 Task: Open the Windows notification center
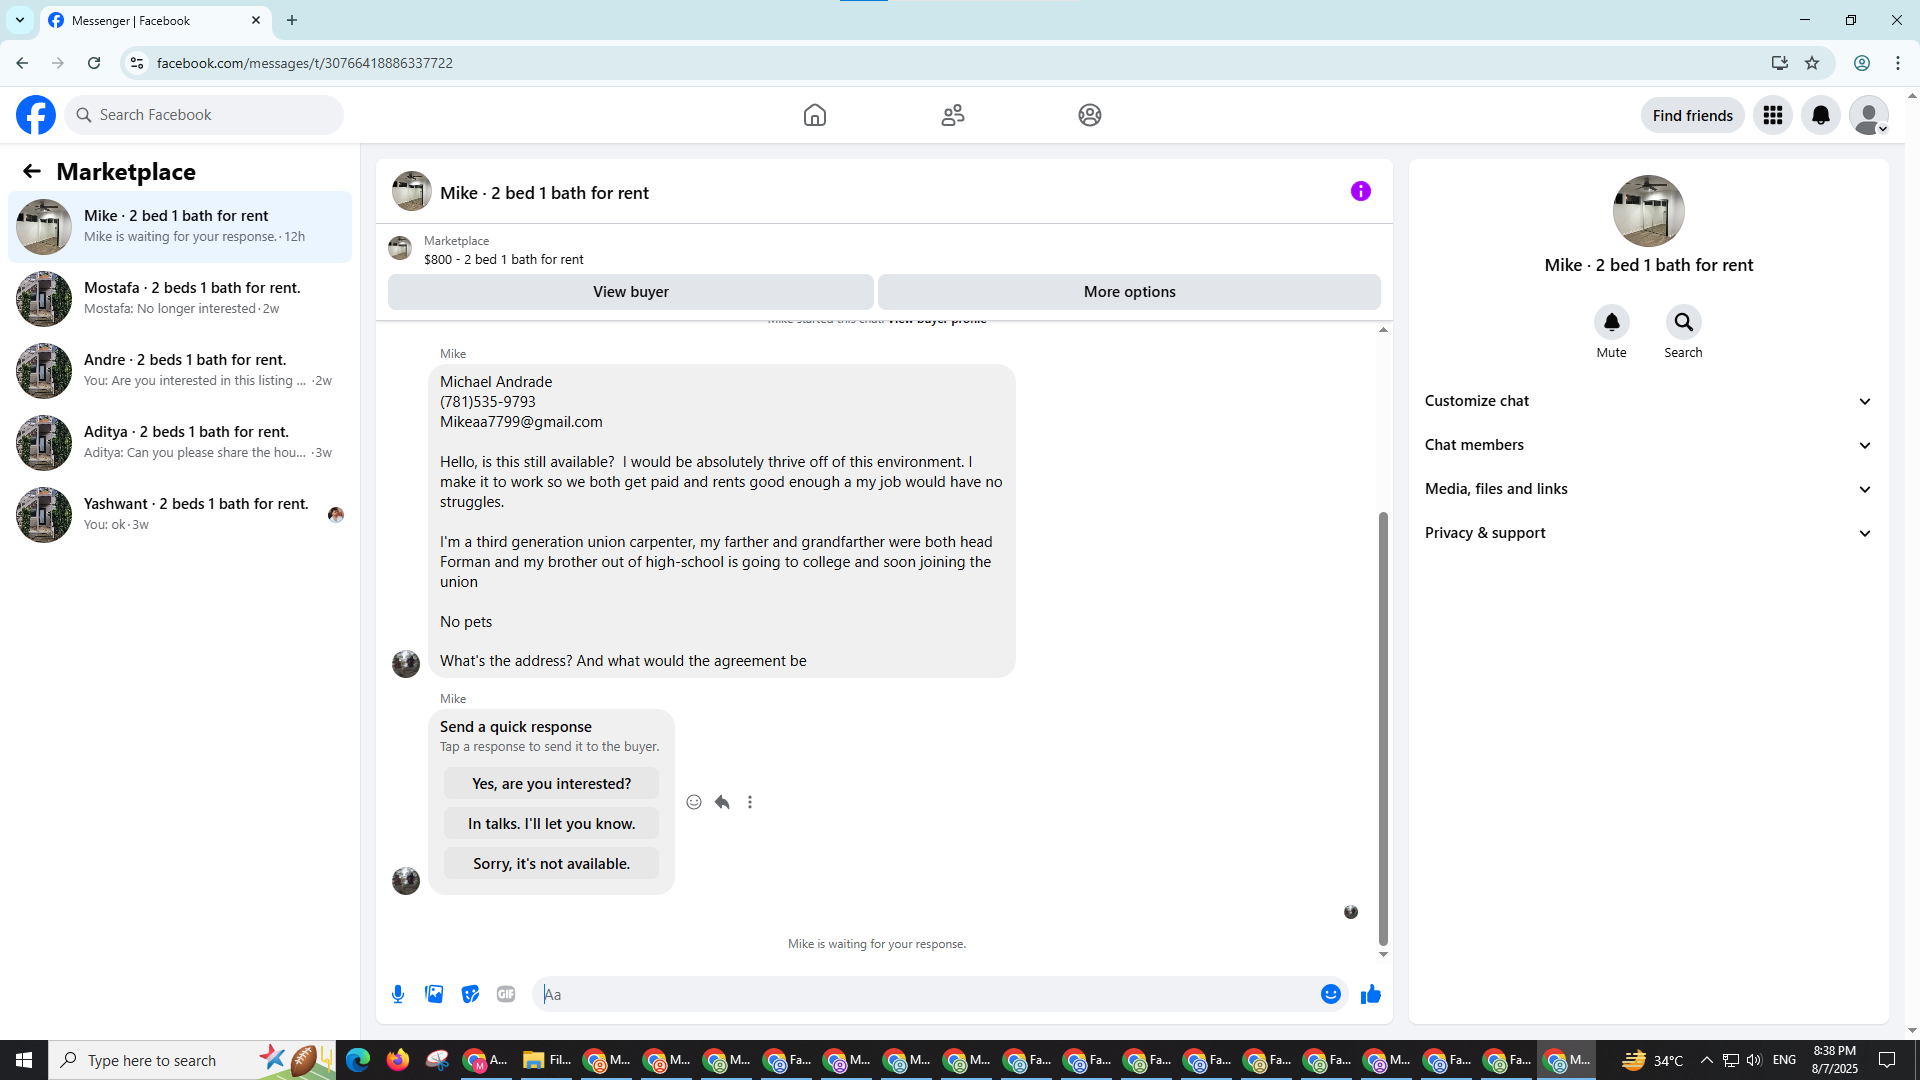point(1888,1060)
